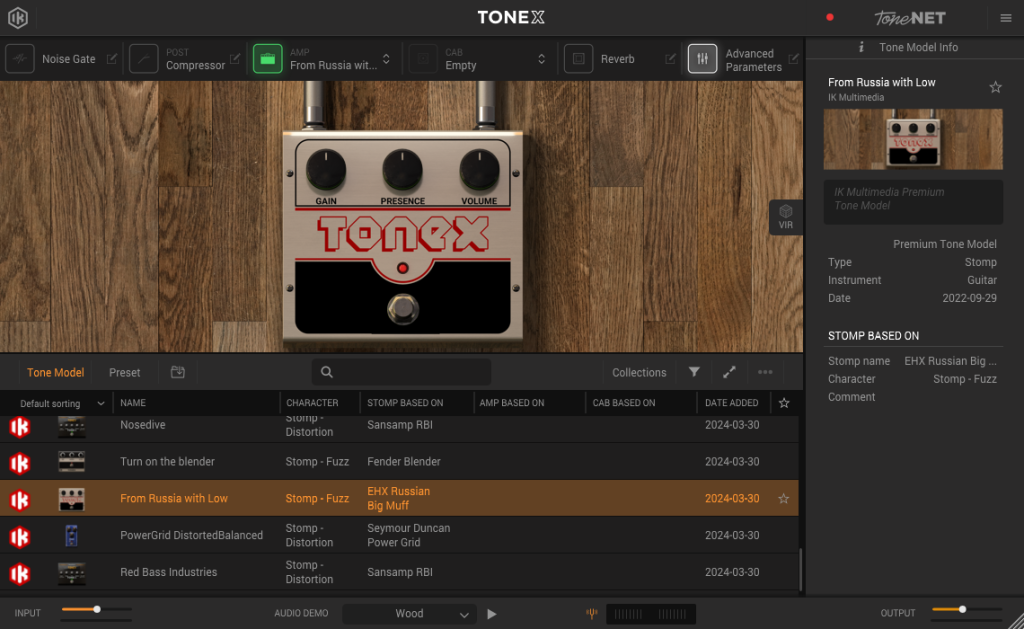Viewport: 1024px width, 629px height.
Task: Select Red Bass Industries tone model
Action: [x=399, y=572]
